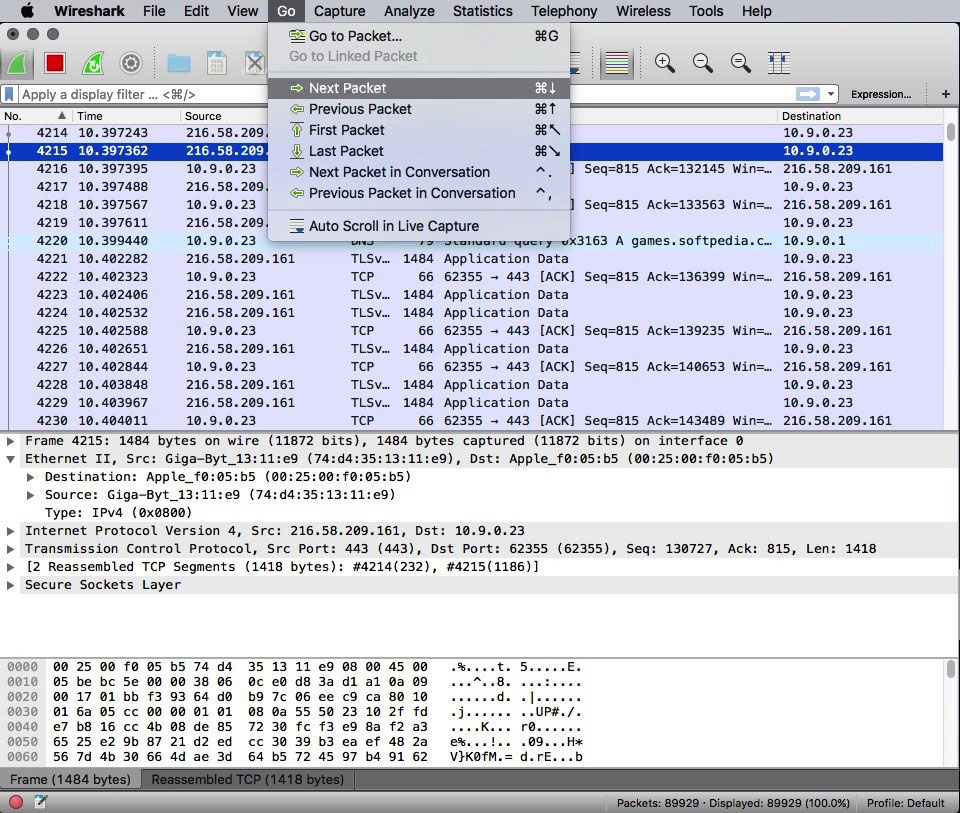Restart the current capture
The width and height of the screenshot is (960, 813).
click(x=92, y=63)
